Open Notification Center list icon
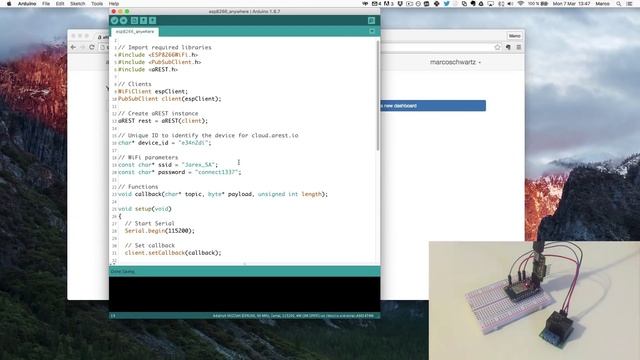 click(x=629, y=4)
